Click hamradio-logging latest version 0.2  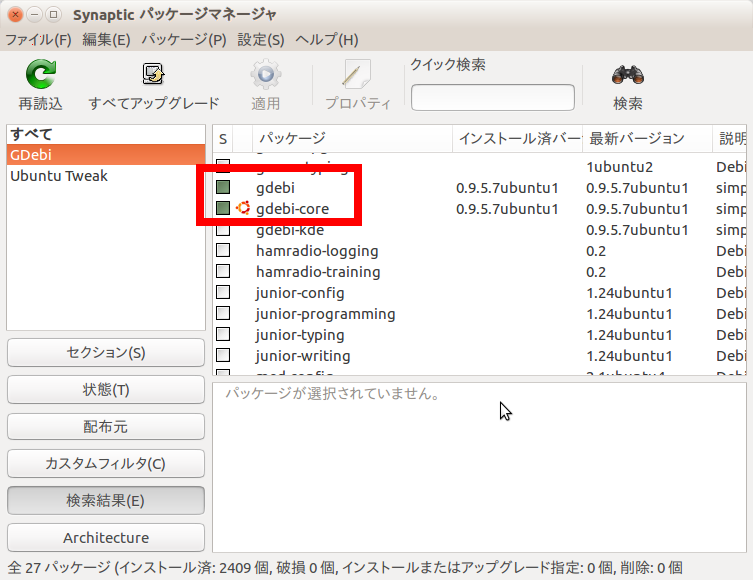click(596, 251)
